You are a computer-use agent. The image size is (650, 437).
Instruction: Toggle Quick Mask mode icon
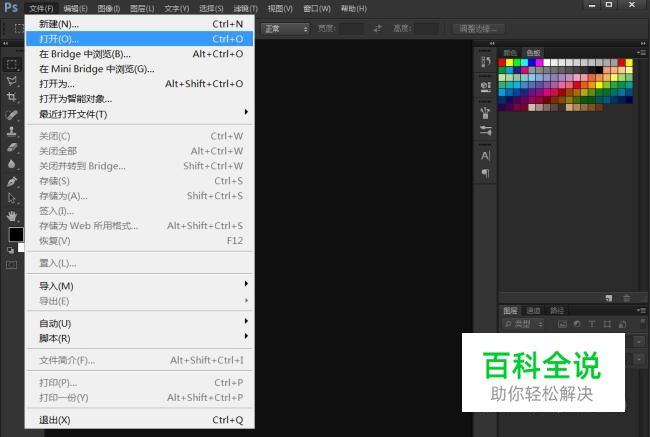(12, 265)
